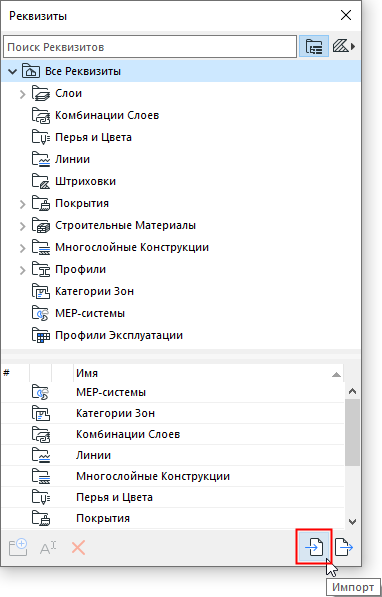Select Категории Зон row in list

coord(173,413)
